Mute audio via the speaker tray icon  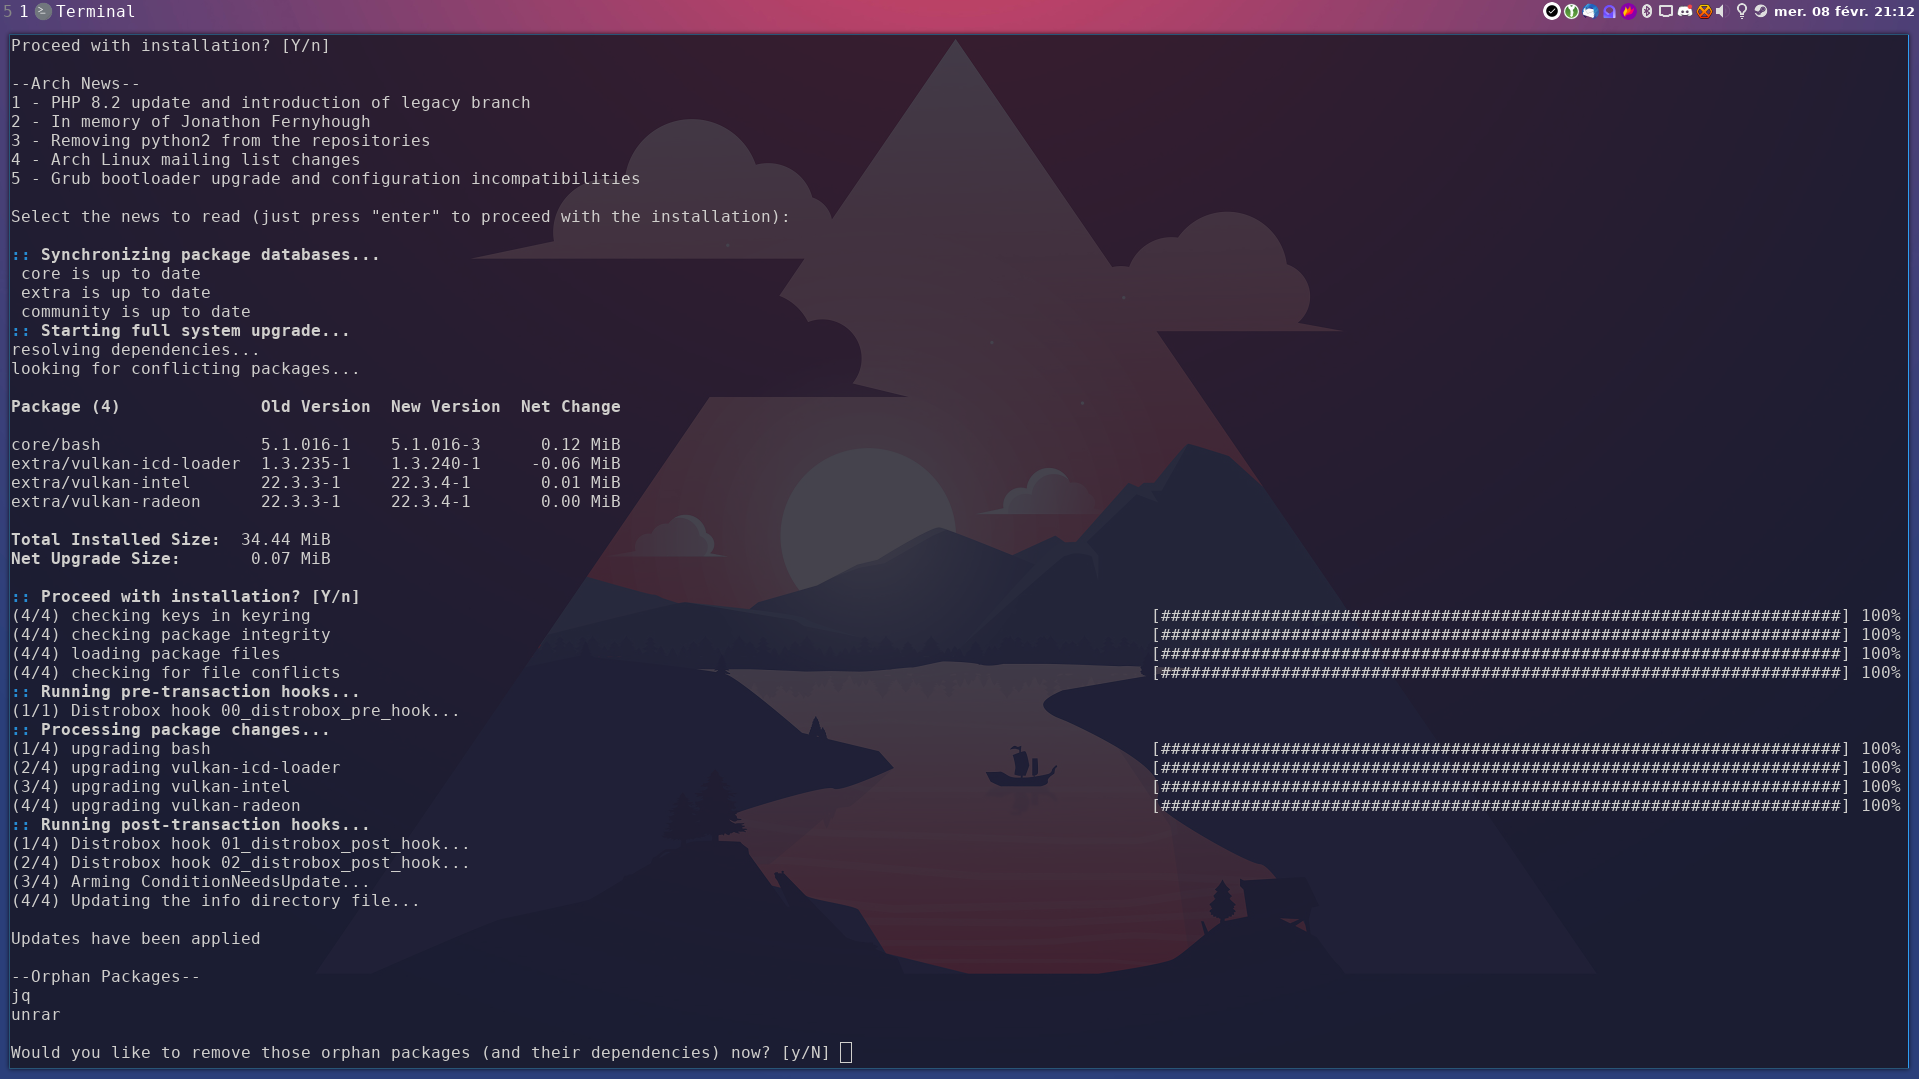[x=1721, y=12]
